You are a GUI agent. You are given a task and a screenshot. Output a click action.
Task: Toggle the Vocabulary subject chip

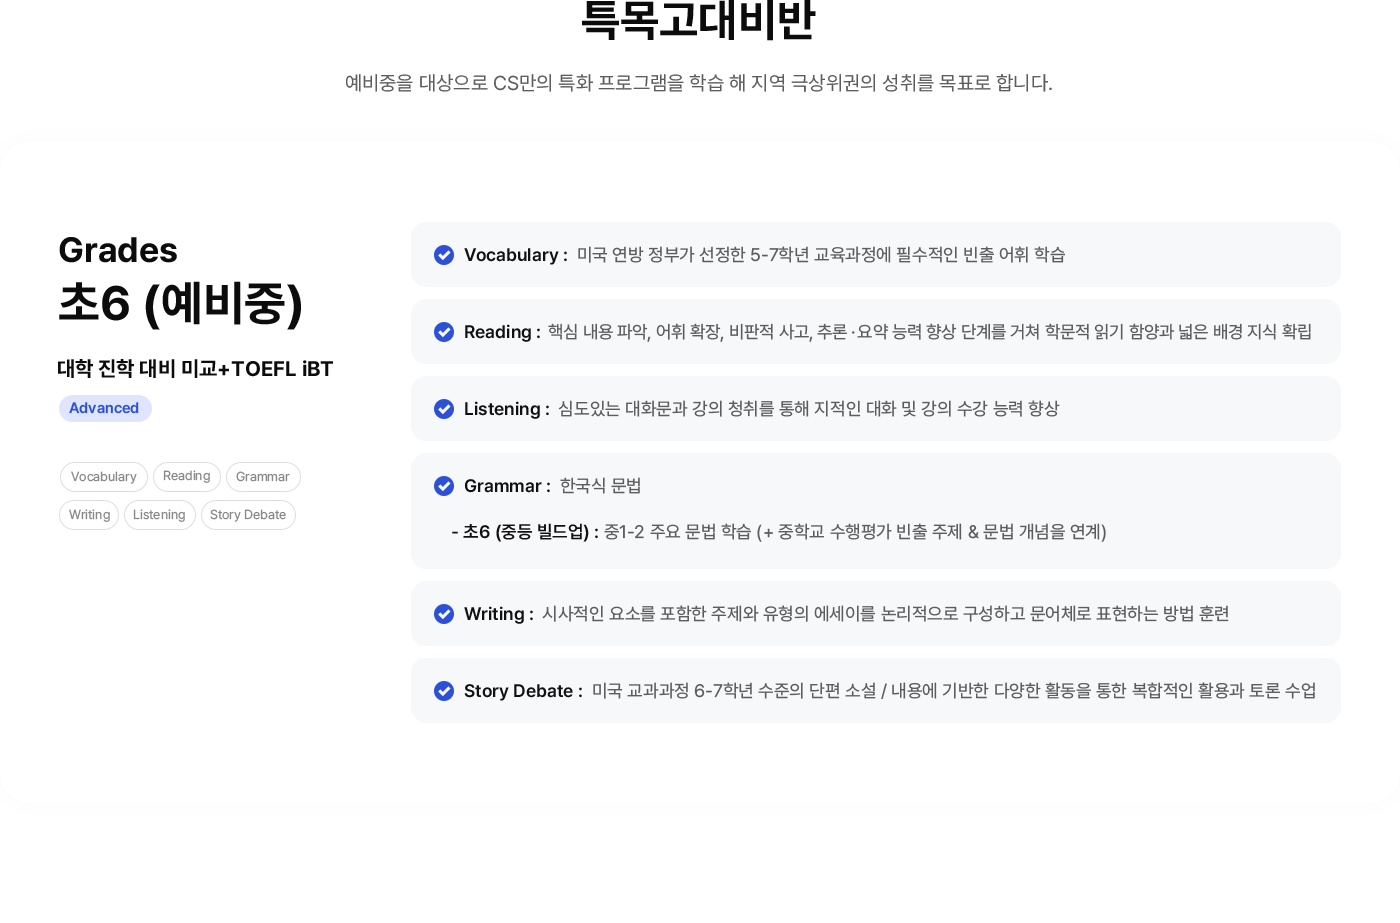coord(103,477)
